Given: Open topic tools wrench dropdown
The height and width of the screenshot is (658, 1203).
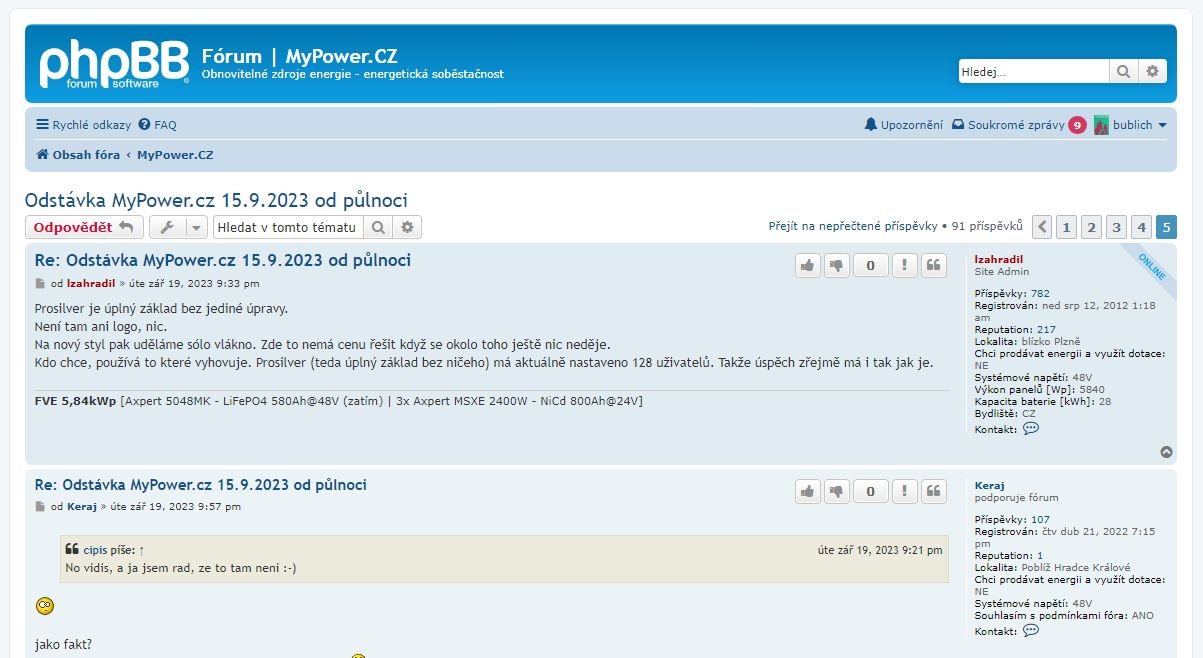Looking at the screenshot, I should [x=178, y=227].
